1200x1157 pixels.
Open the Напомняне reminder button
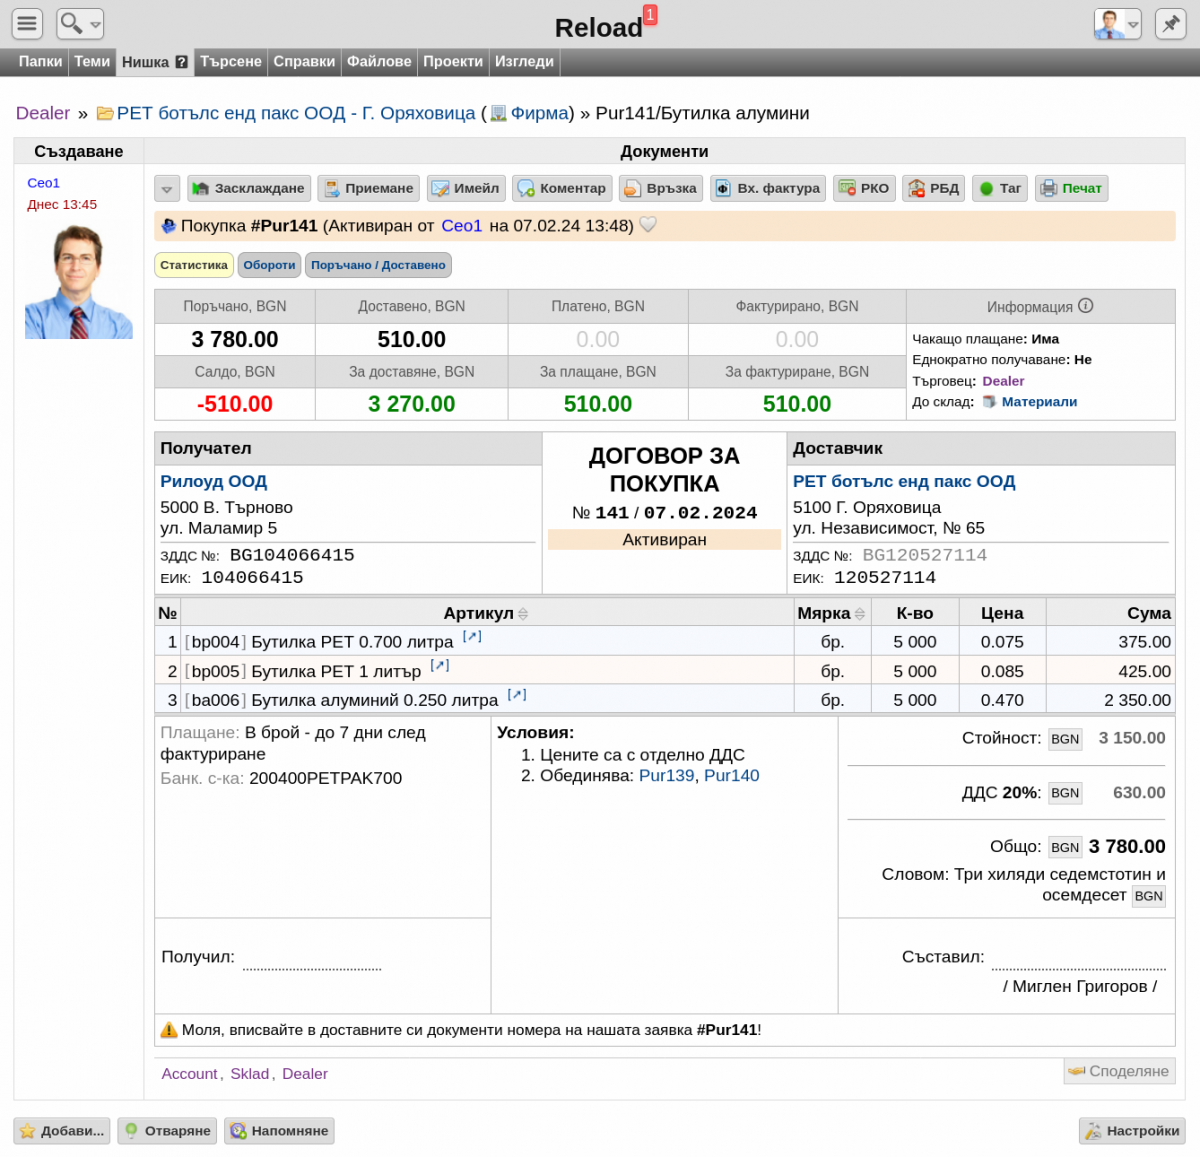tap(279, 1130)
